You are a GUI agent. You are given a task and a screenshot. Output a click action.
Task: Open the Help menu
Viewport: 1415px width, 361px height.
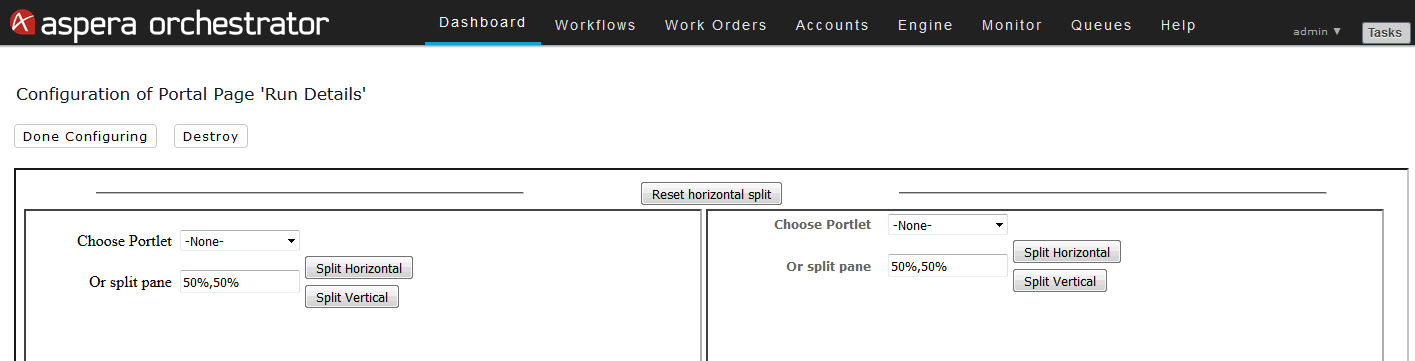pyautogui.click(x=1178, y=25)
